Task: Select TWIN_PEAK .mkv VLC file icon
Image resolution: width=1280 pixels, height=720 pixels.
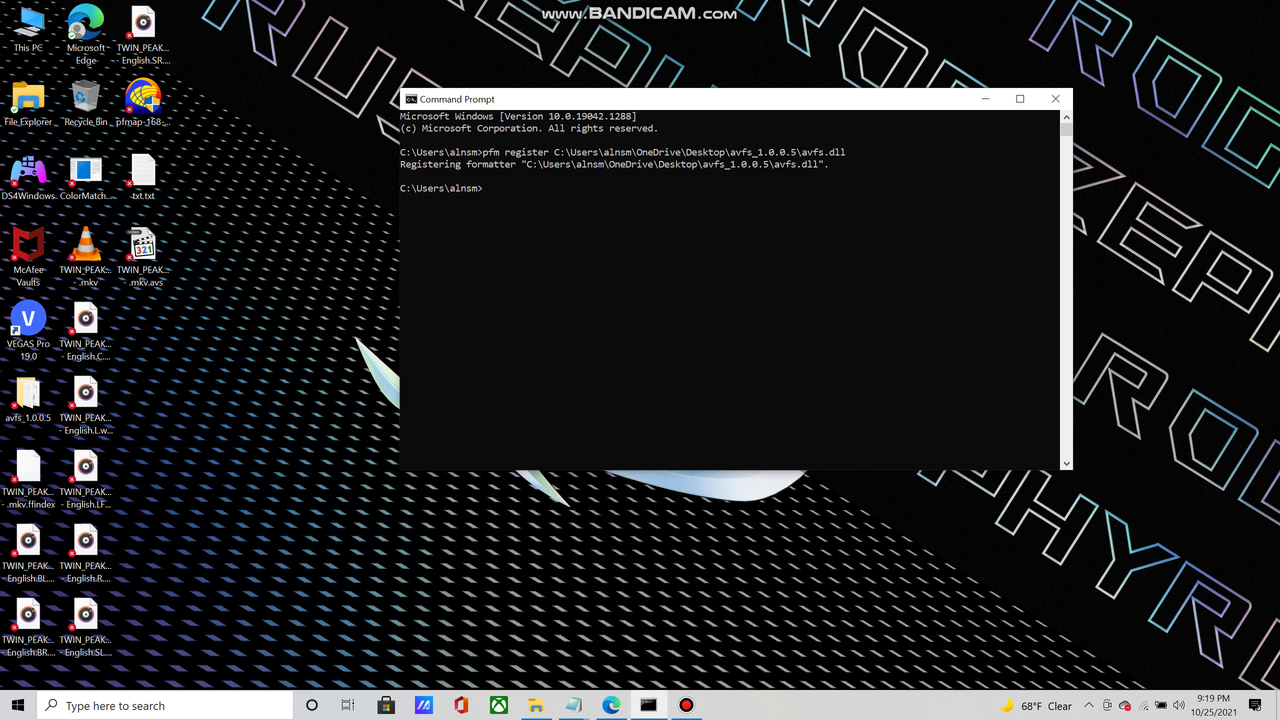Action: click(86, 258)
